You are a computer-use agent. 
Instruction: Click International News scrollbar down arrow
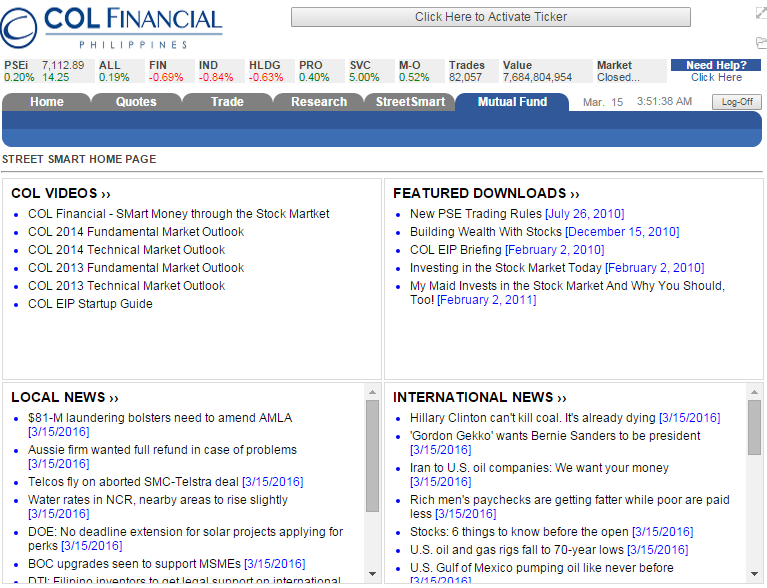pyautogui.click(x=754, y=574)
